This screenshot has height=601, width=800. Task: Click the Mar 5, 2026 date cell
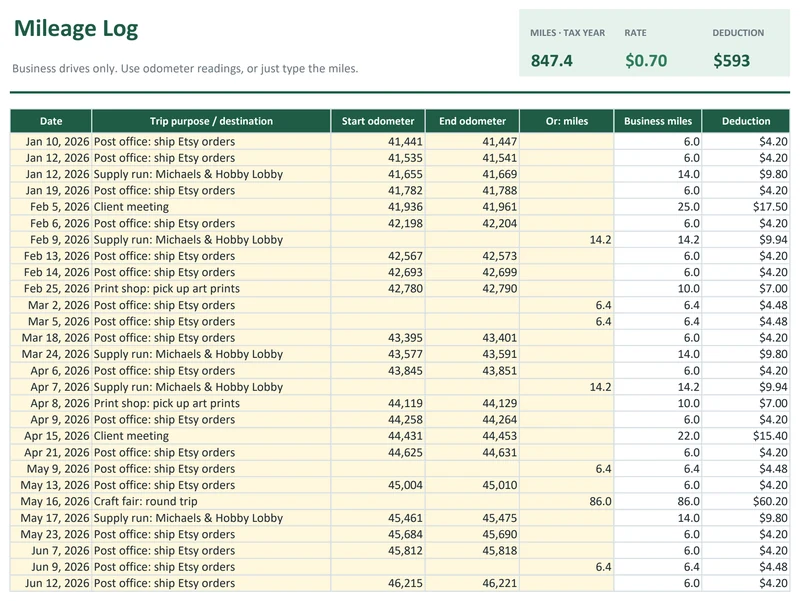[x=51, y=321]
